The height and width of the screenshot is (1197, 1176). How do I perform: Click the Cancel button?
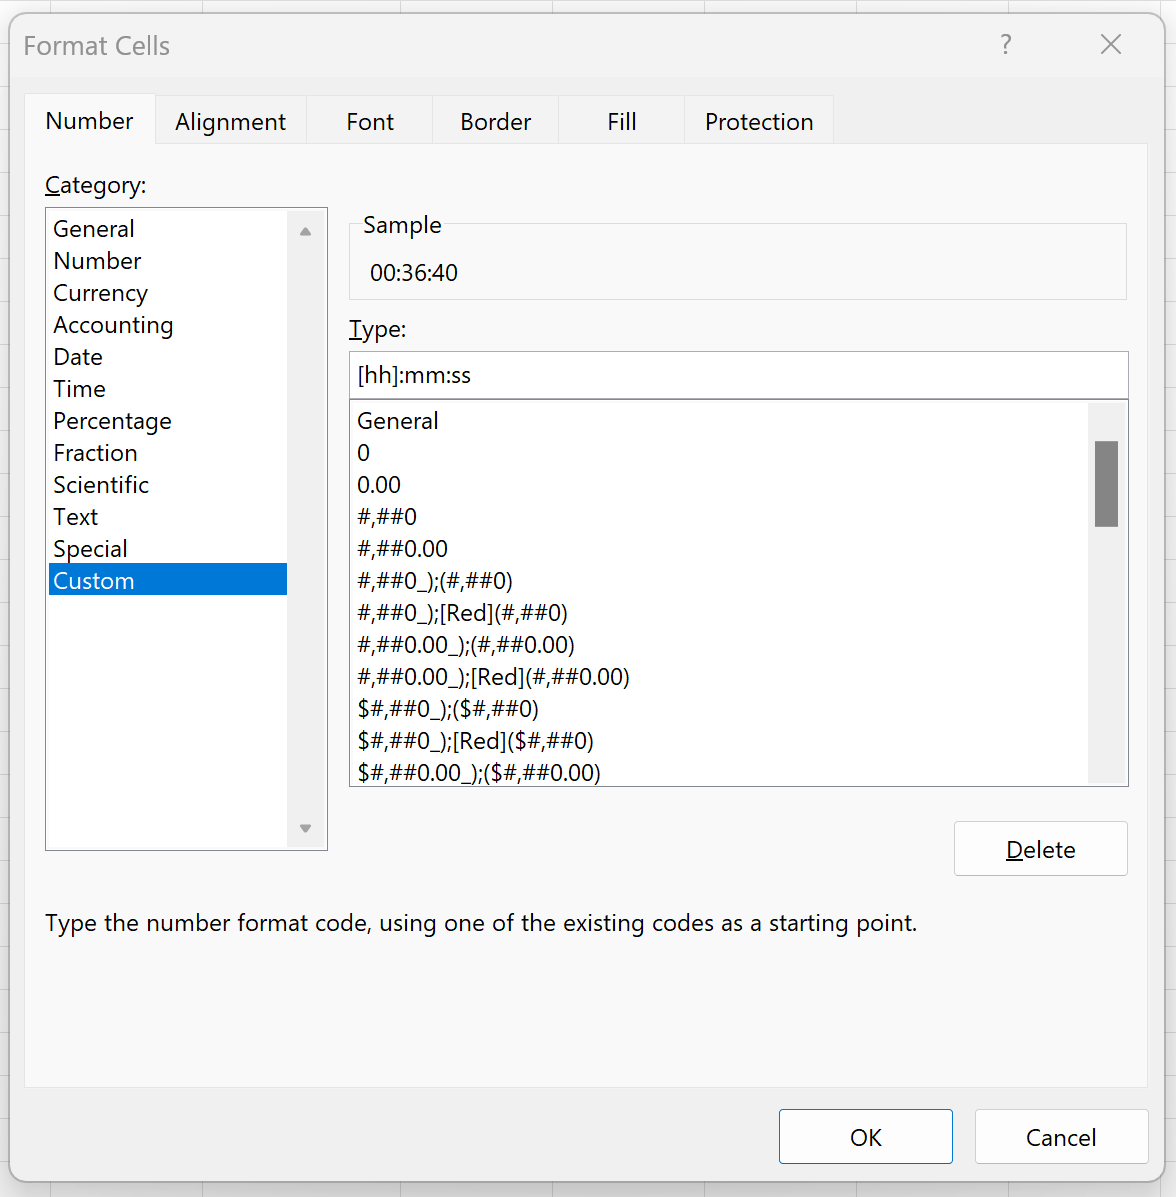[1061, 1137]
